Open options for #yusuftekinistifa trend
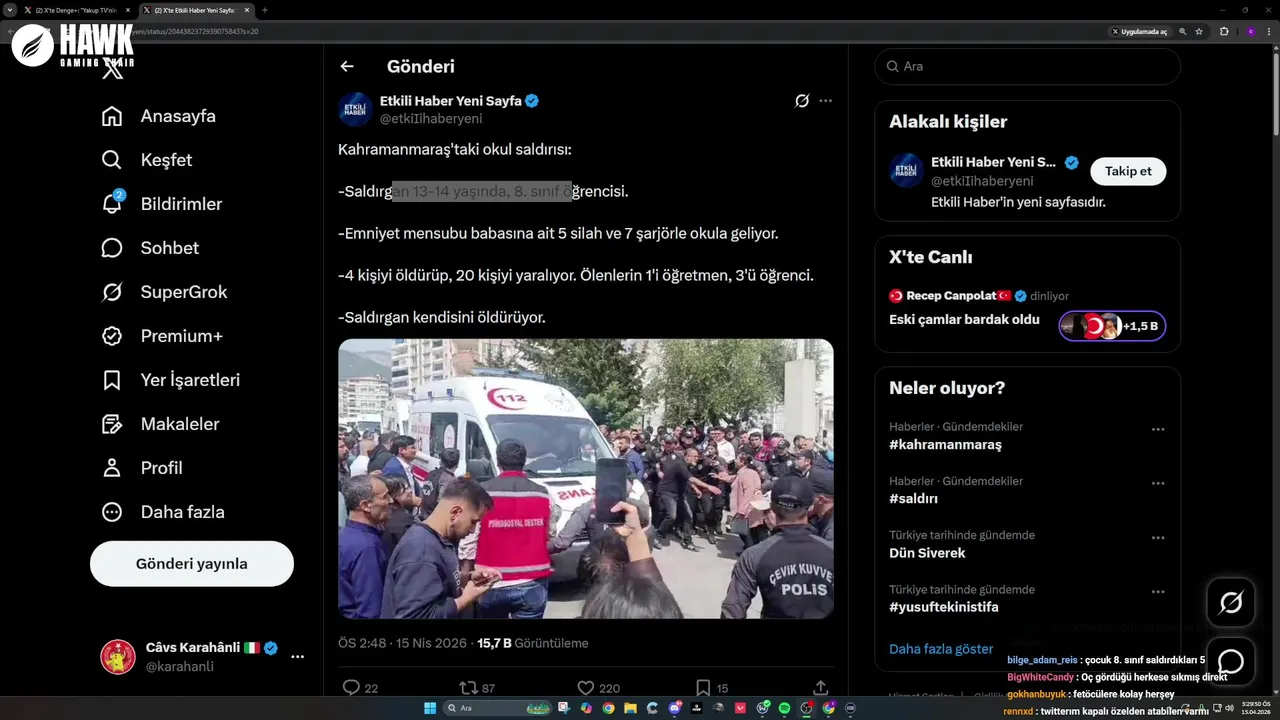The height and width of the screenshot is (720, 1280). [x=1158, y=592]
